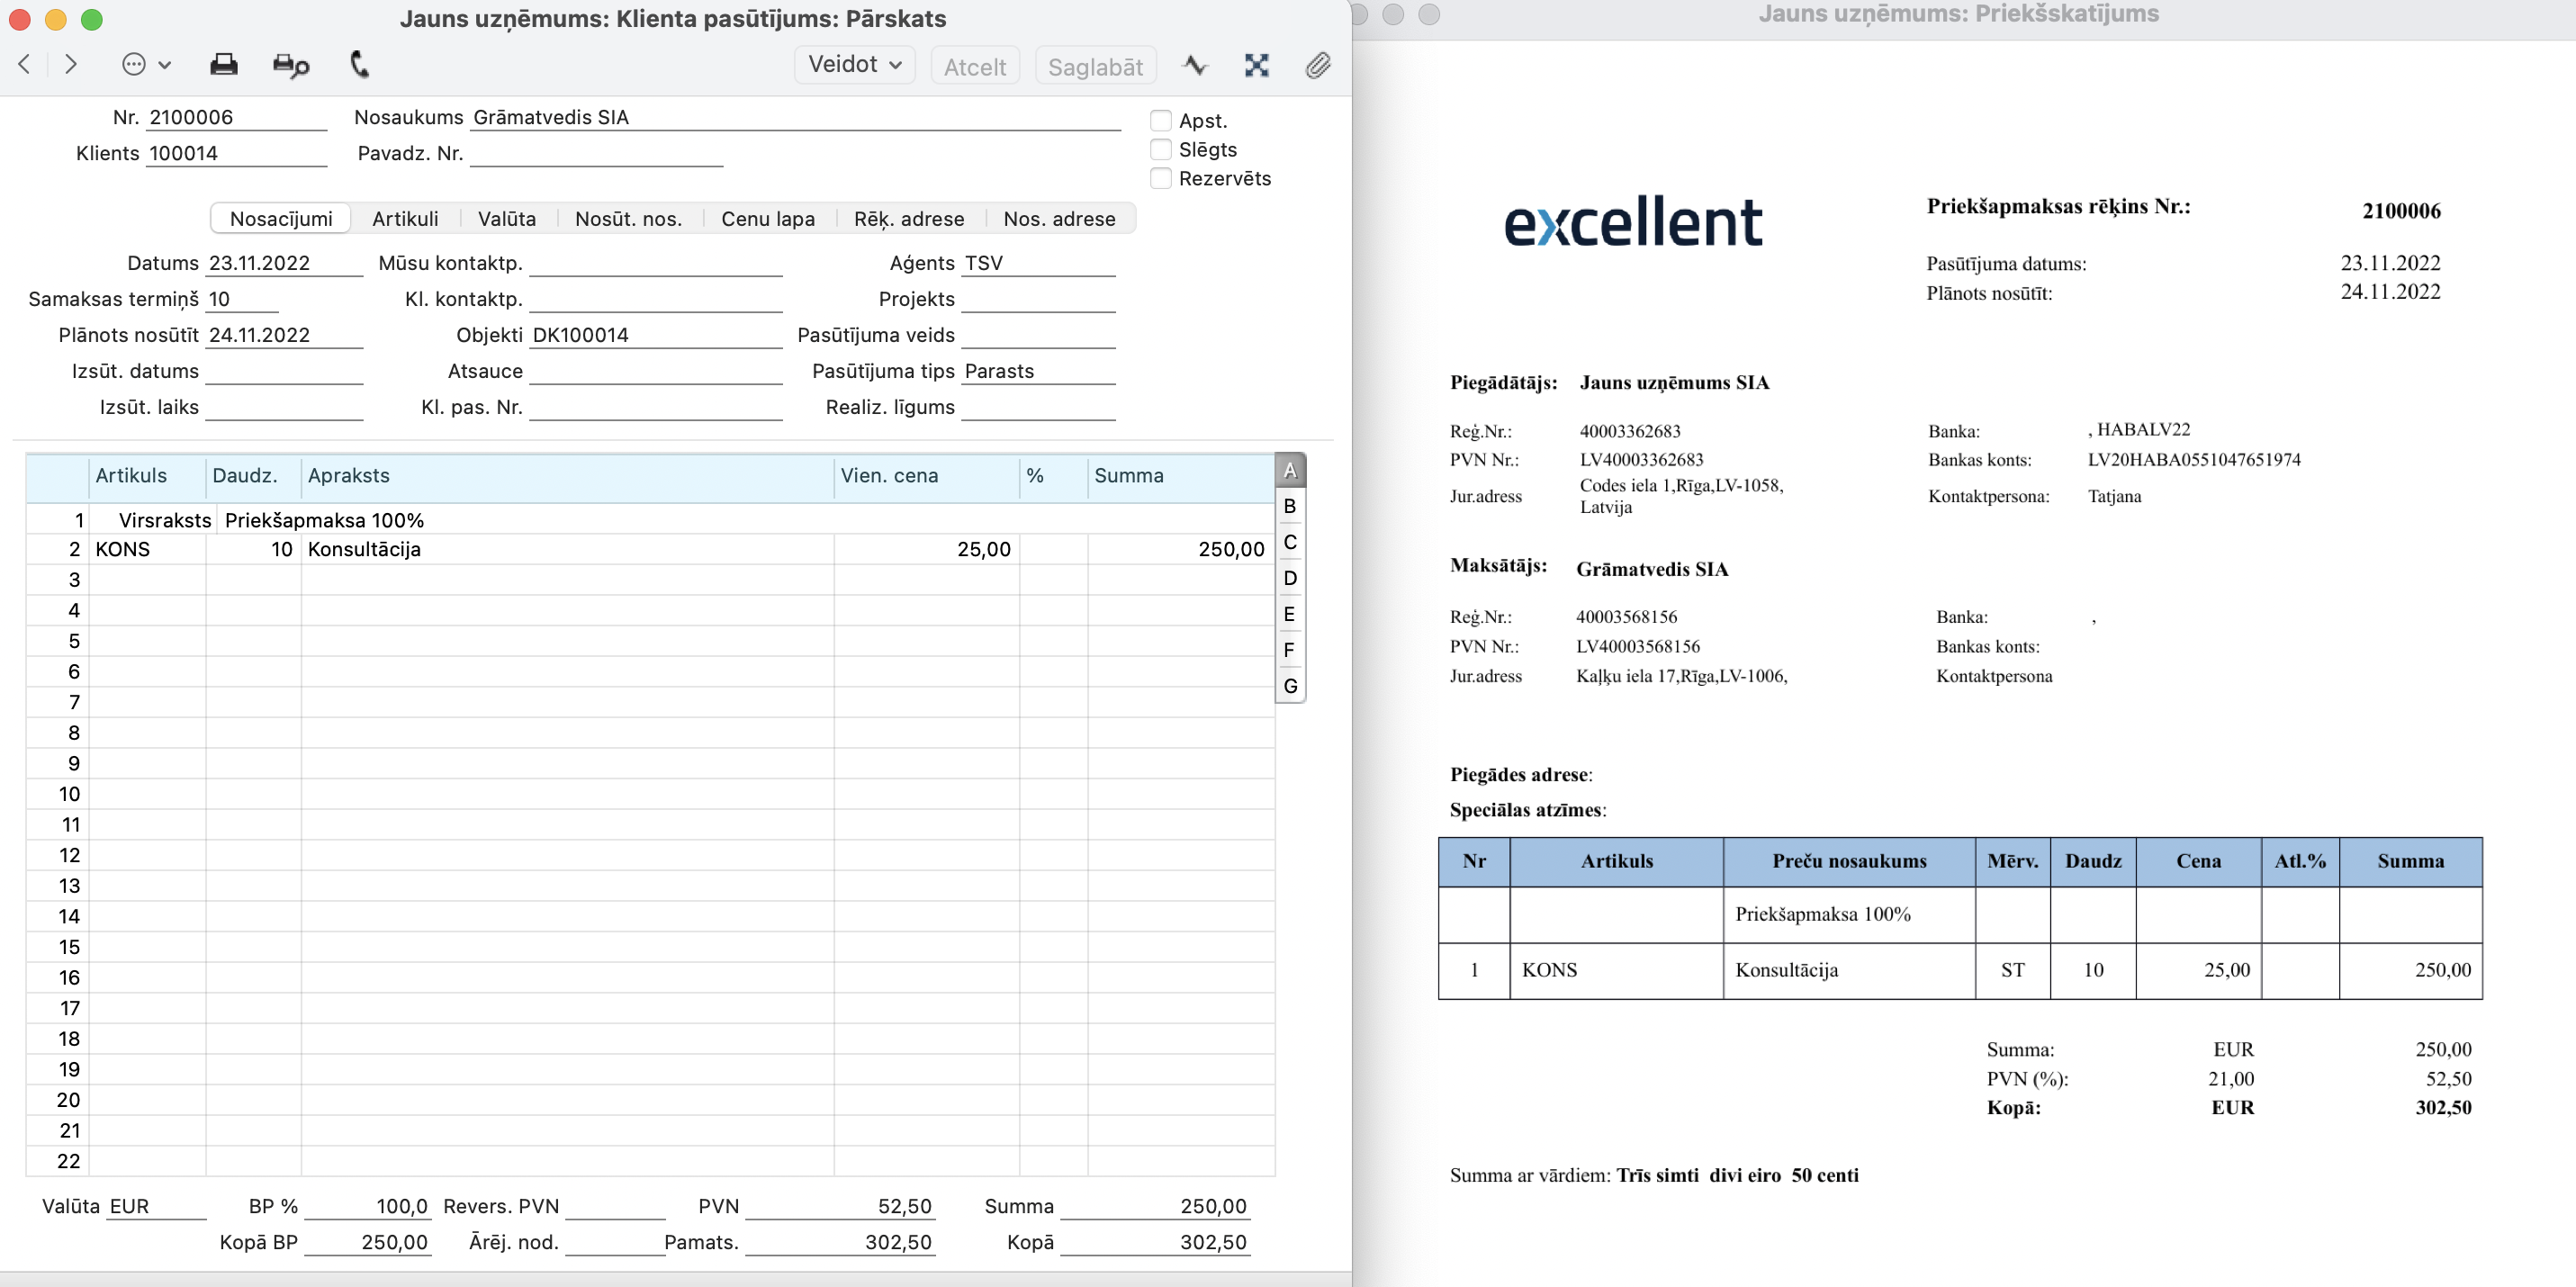Select the Rēķ. adrese tab

(x=908, y=219)
